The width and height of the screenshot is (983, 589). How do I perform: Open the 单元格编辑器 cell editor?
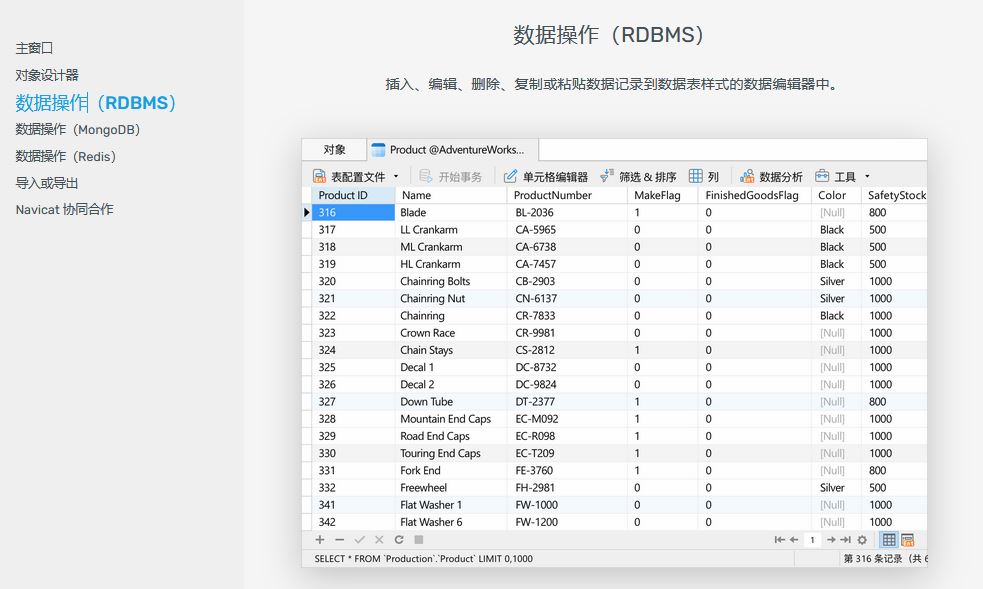pos(546,177)
